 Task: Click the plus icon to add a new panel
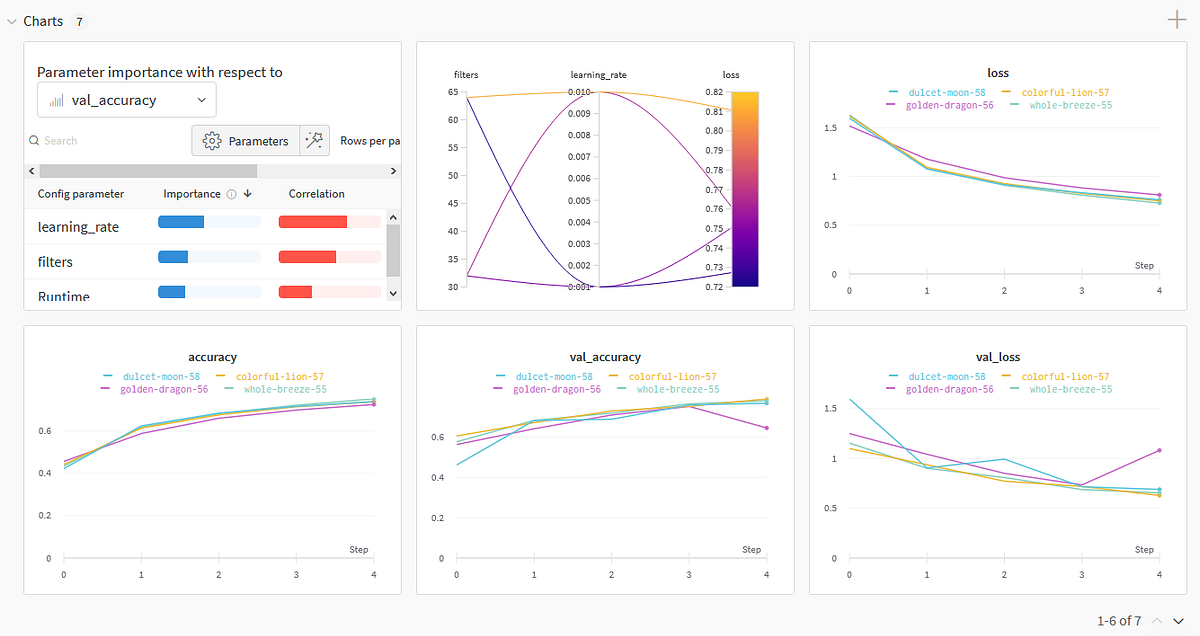[1177, 19]
